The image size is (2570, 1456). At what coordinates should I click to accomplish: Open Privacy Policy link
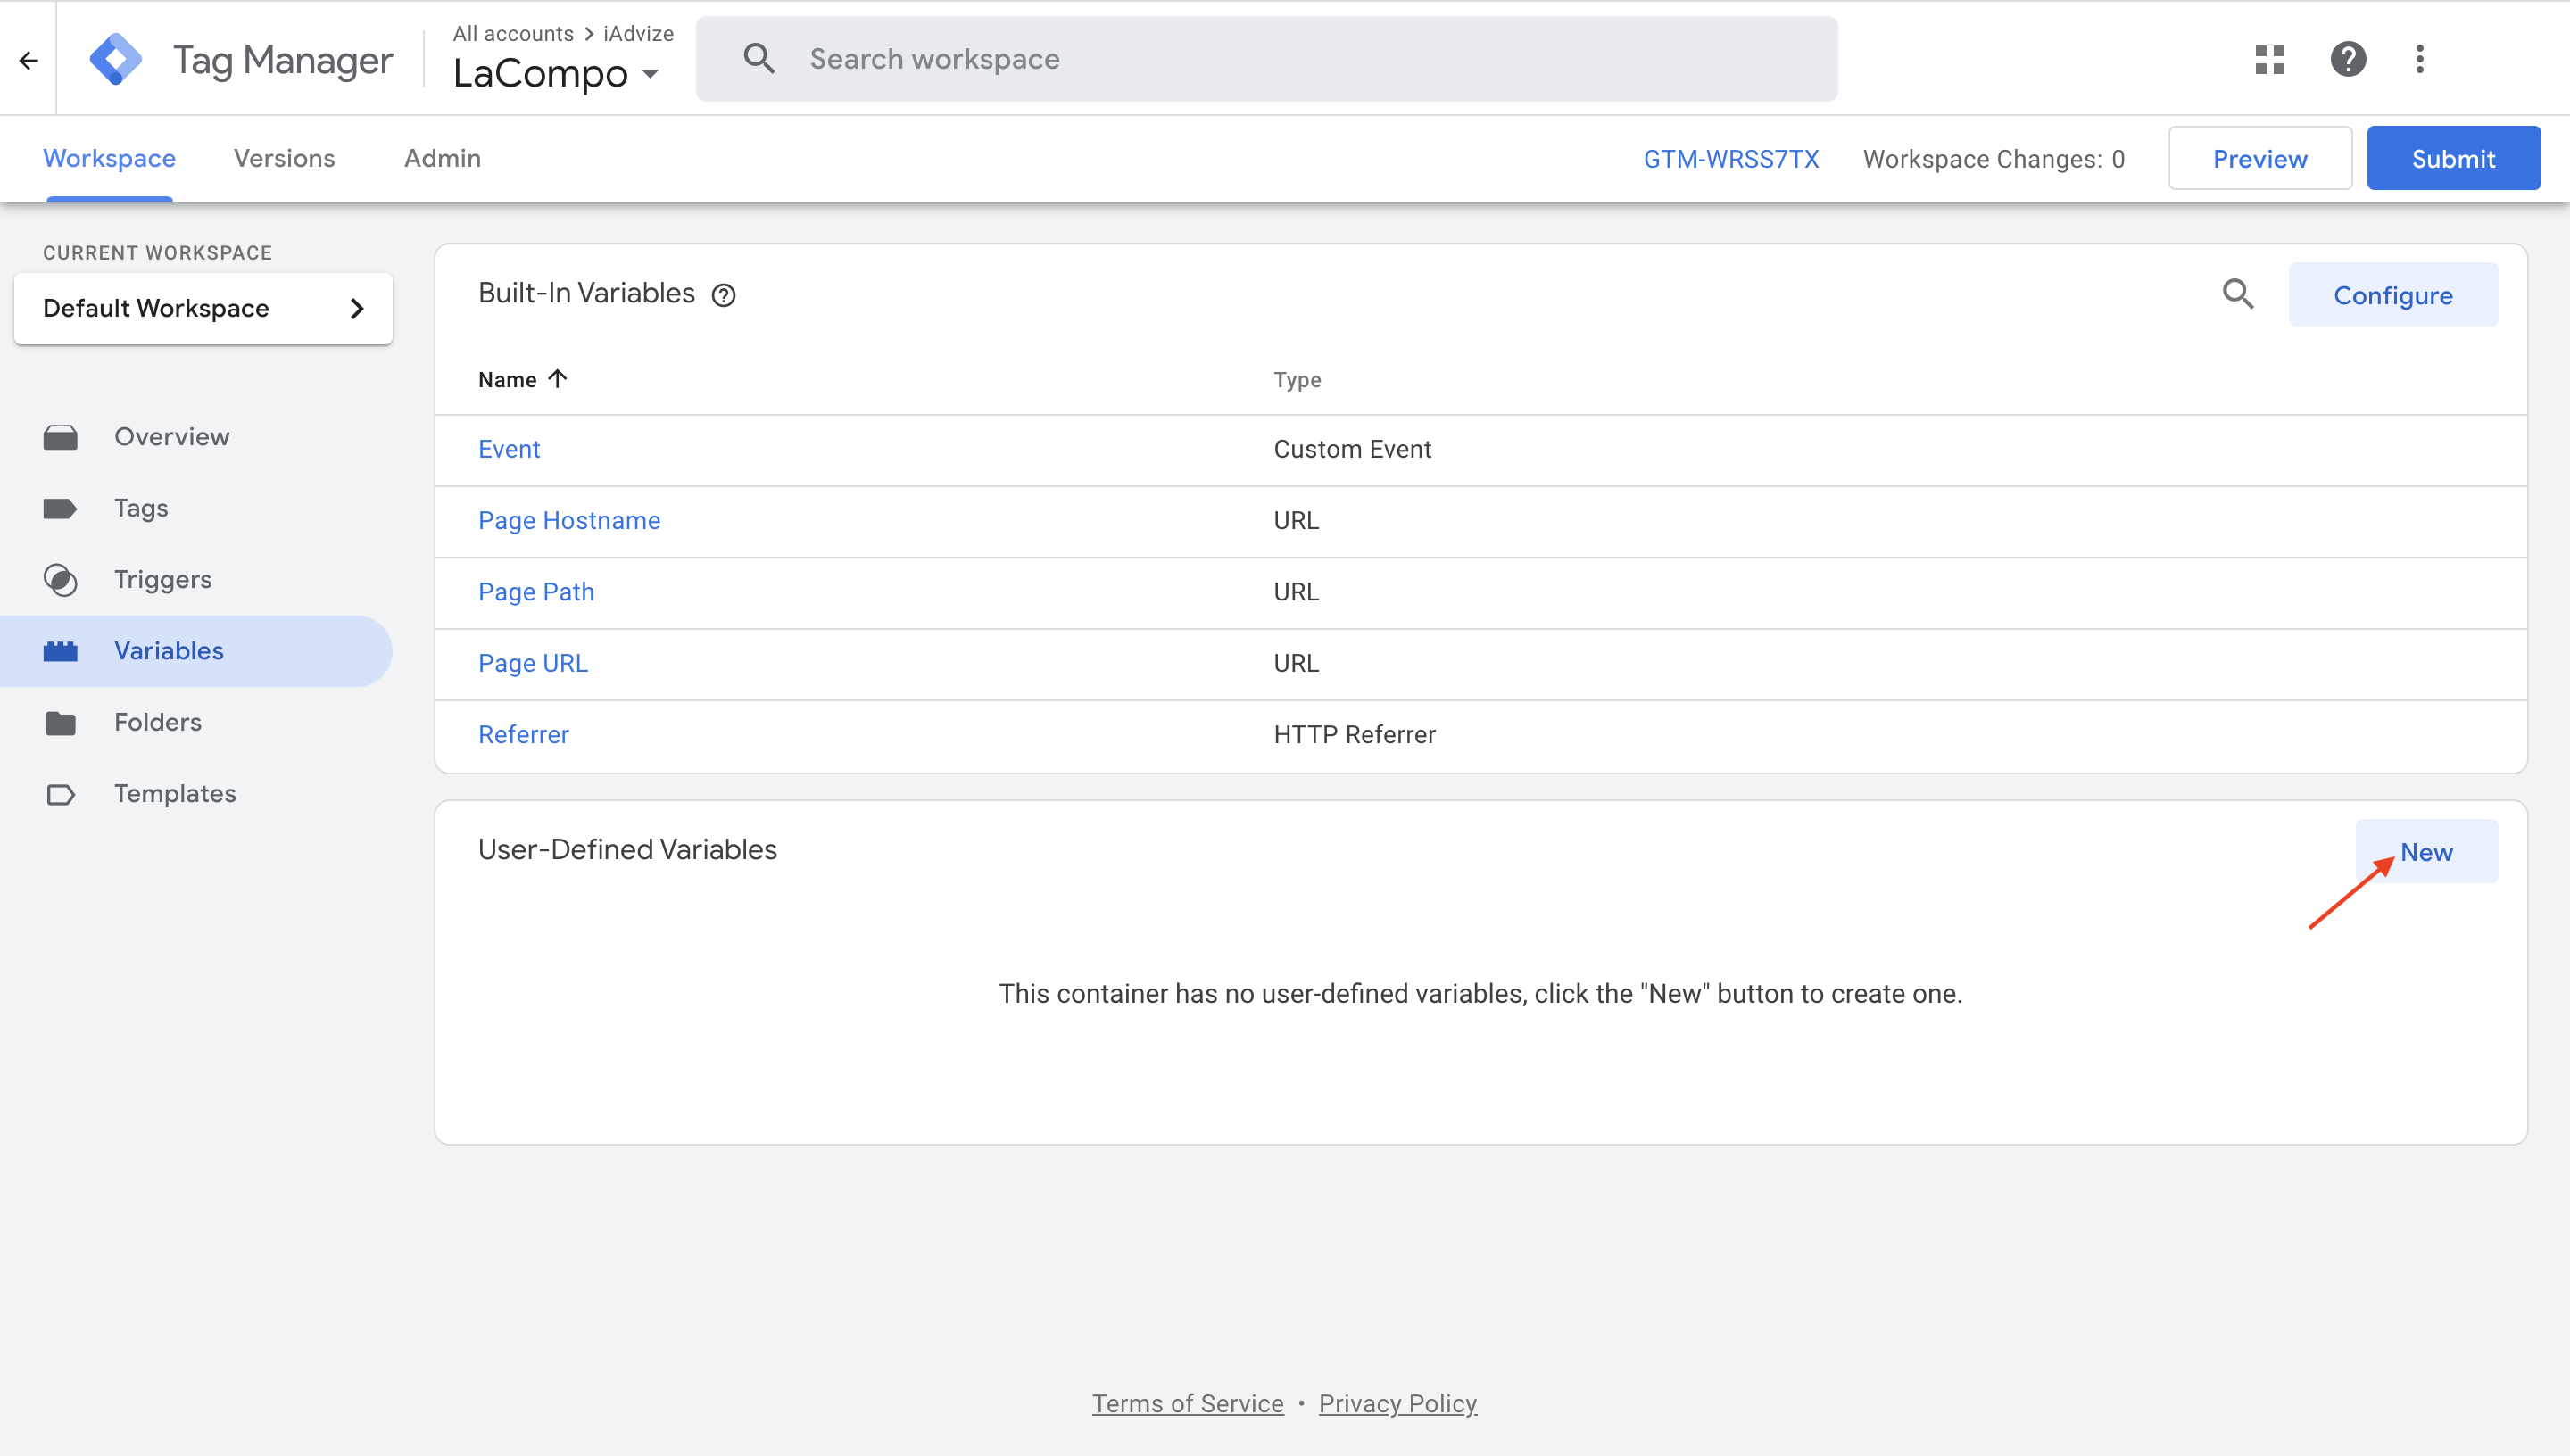point(1397,1404)
